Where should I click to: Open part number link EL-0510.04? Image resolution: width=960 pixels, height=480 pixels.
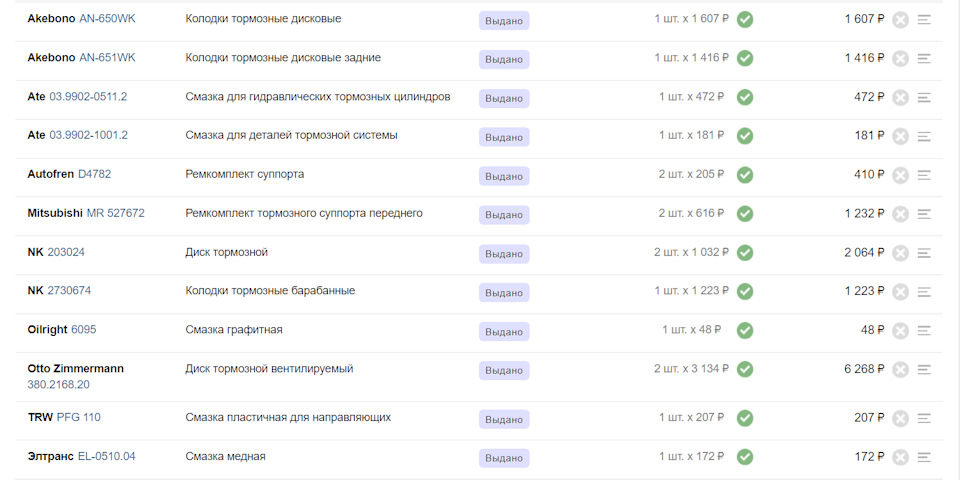tap(107, 456)
